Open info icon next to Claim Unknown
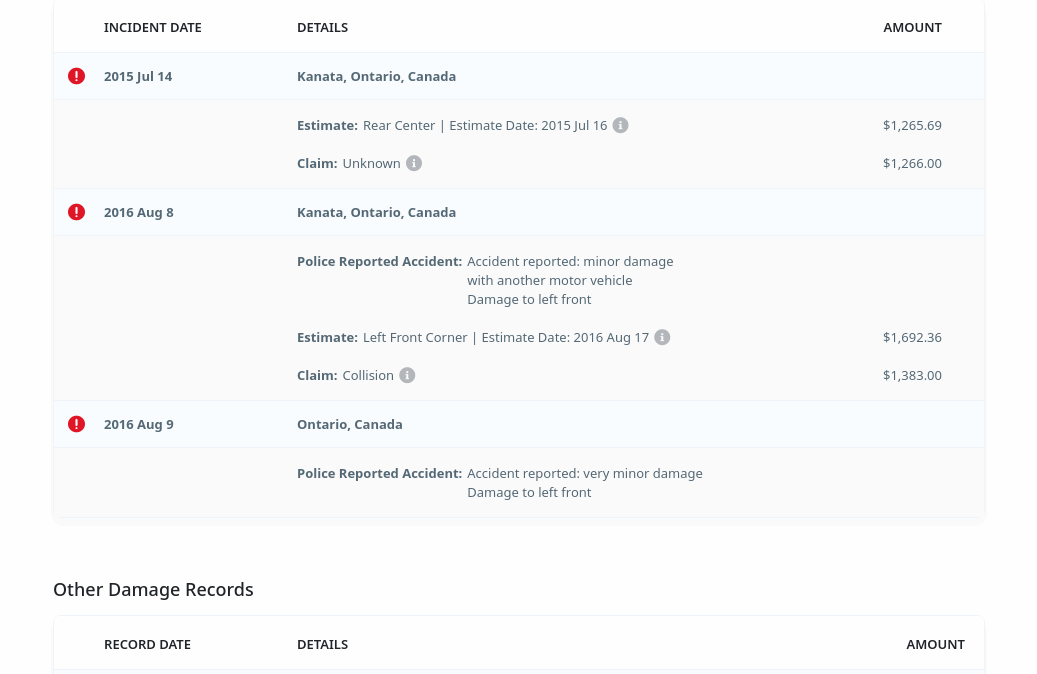 pos(414,163)
